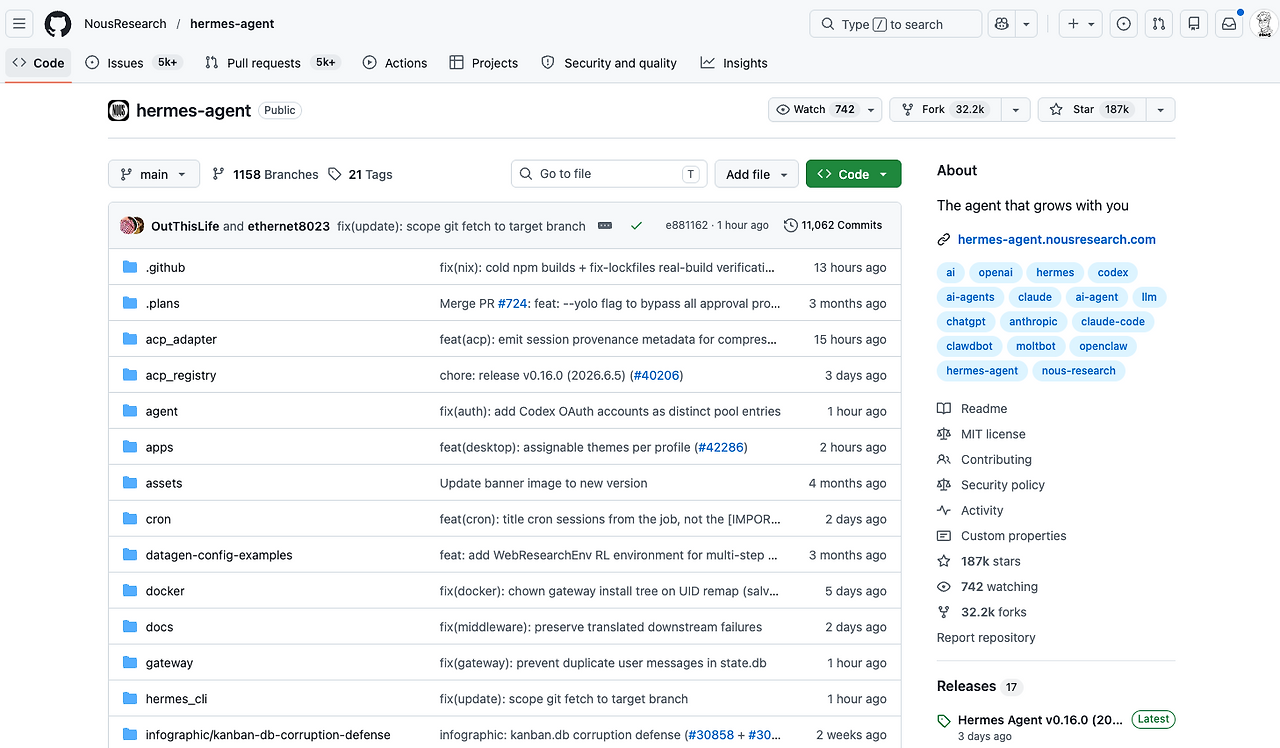The height and width of the screenshot is (748, 1280).
Task: Click the claude-code topic tag
Action: tap(1113, 322)
